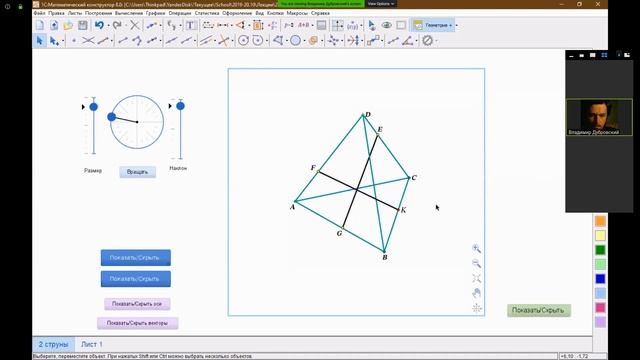The image size is (640, 360).
Task: Toggle the lower blue Показать/Скрыть button
Action: [x=136, y=279]
